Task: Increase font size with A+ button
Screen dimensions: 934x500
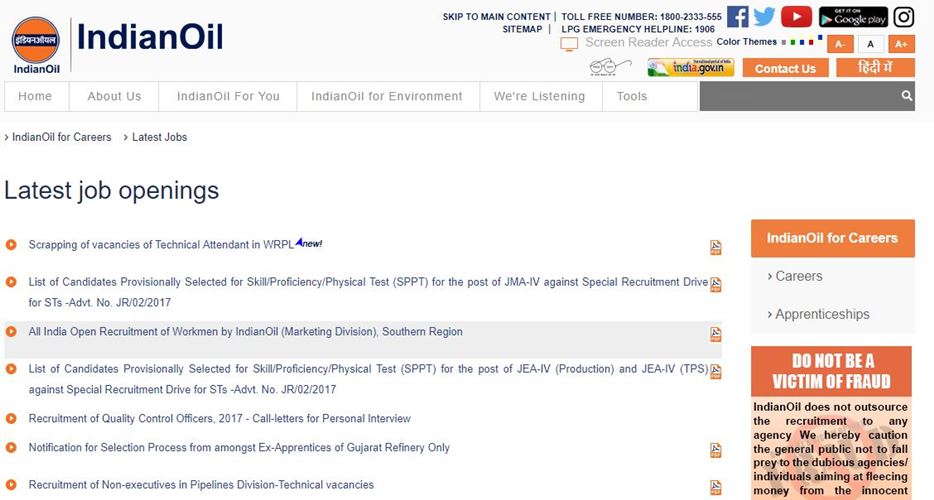Action: tap(901, 44)
